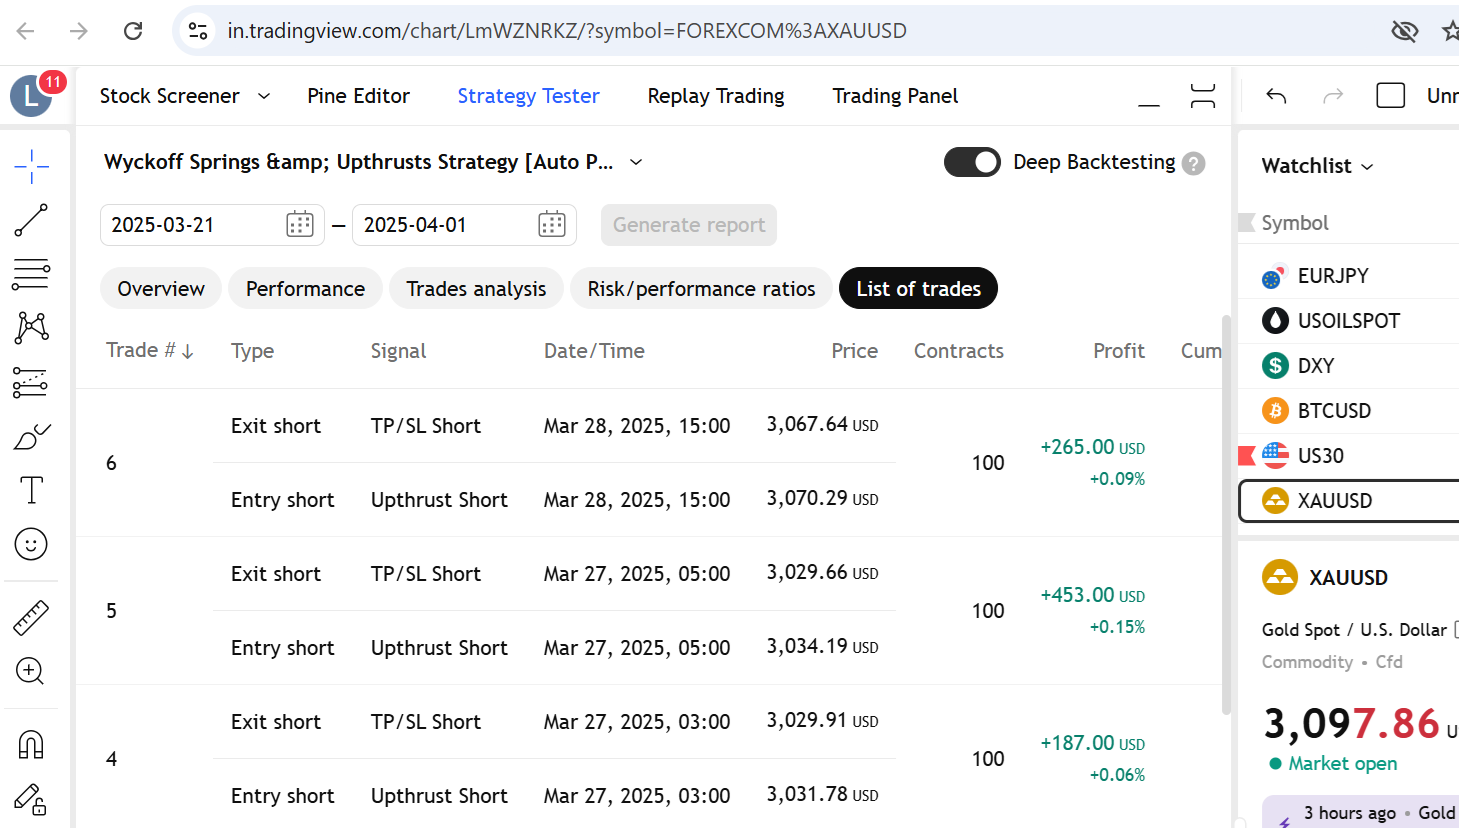Open the Fibonacci retracement tools
Viewport: 1459px width, 828px height.
31,274
